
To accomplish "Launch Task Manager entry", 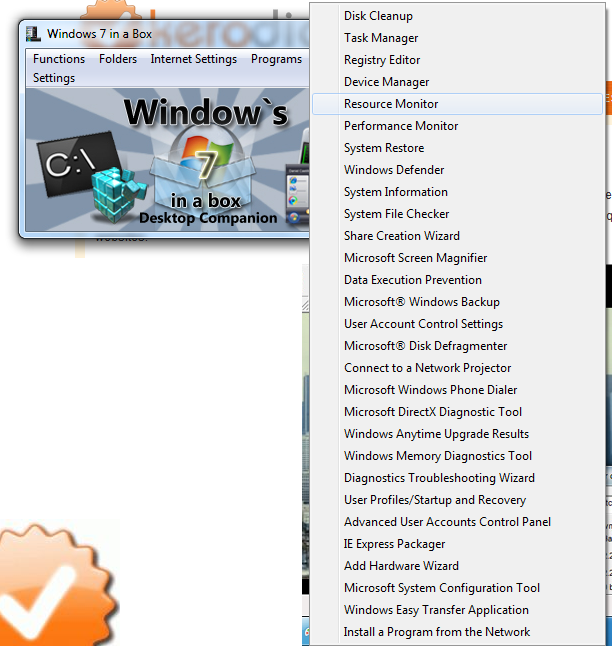I will point(457,38).
